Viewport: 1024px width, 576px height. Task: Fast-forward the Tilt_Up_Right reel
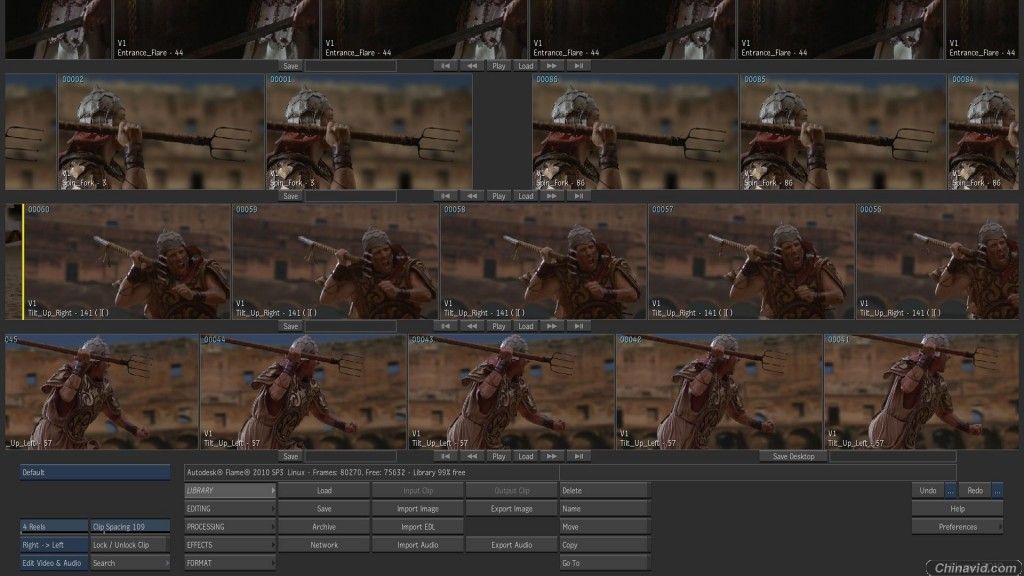pyautogui.click(x=552, y=326)
